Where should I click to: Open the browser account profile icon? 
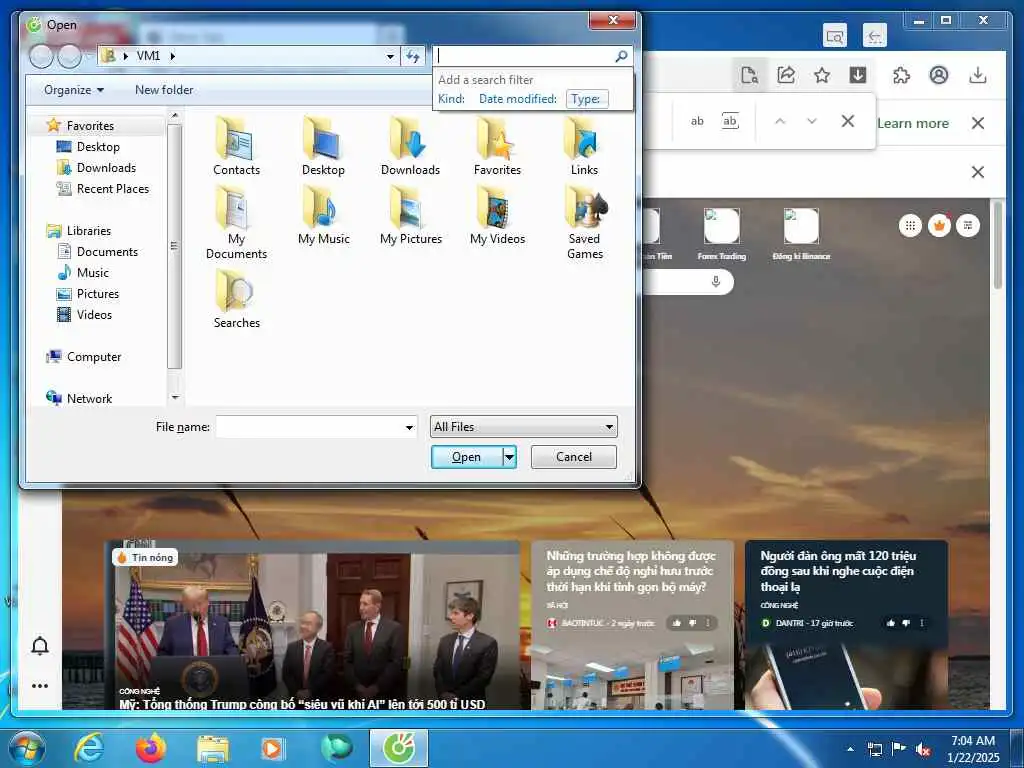tap(938, 75)
